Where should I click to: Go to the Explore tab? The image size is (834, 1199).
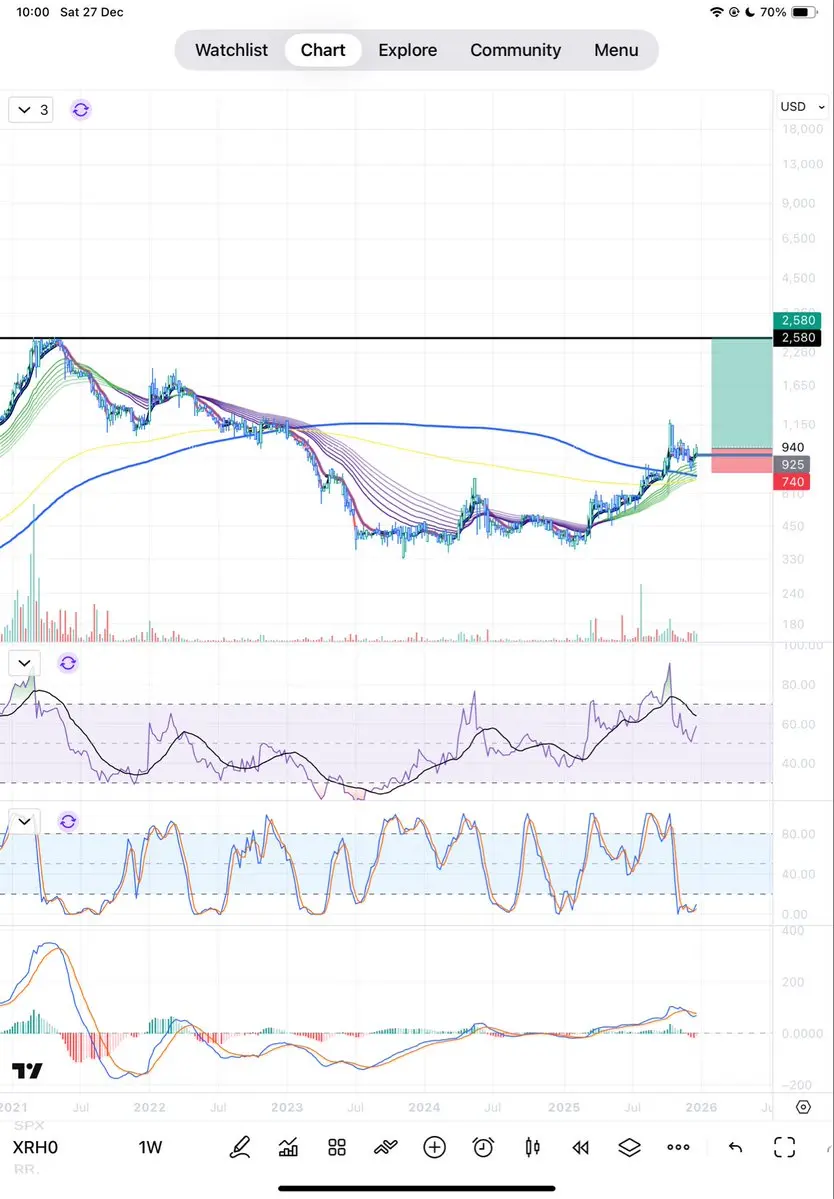[x=407, y=50]
